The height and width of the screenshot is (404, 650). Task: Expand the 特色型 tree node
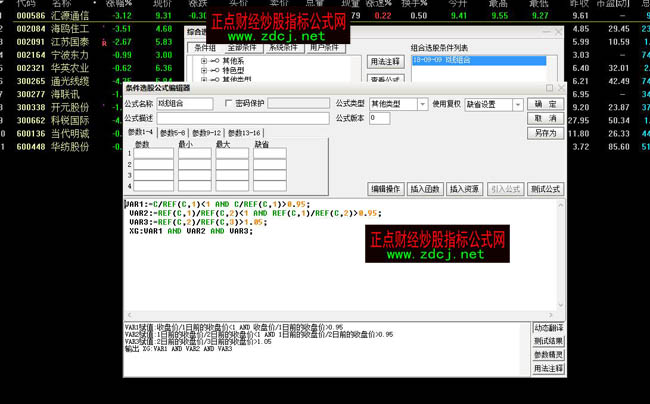point(203,71)
